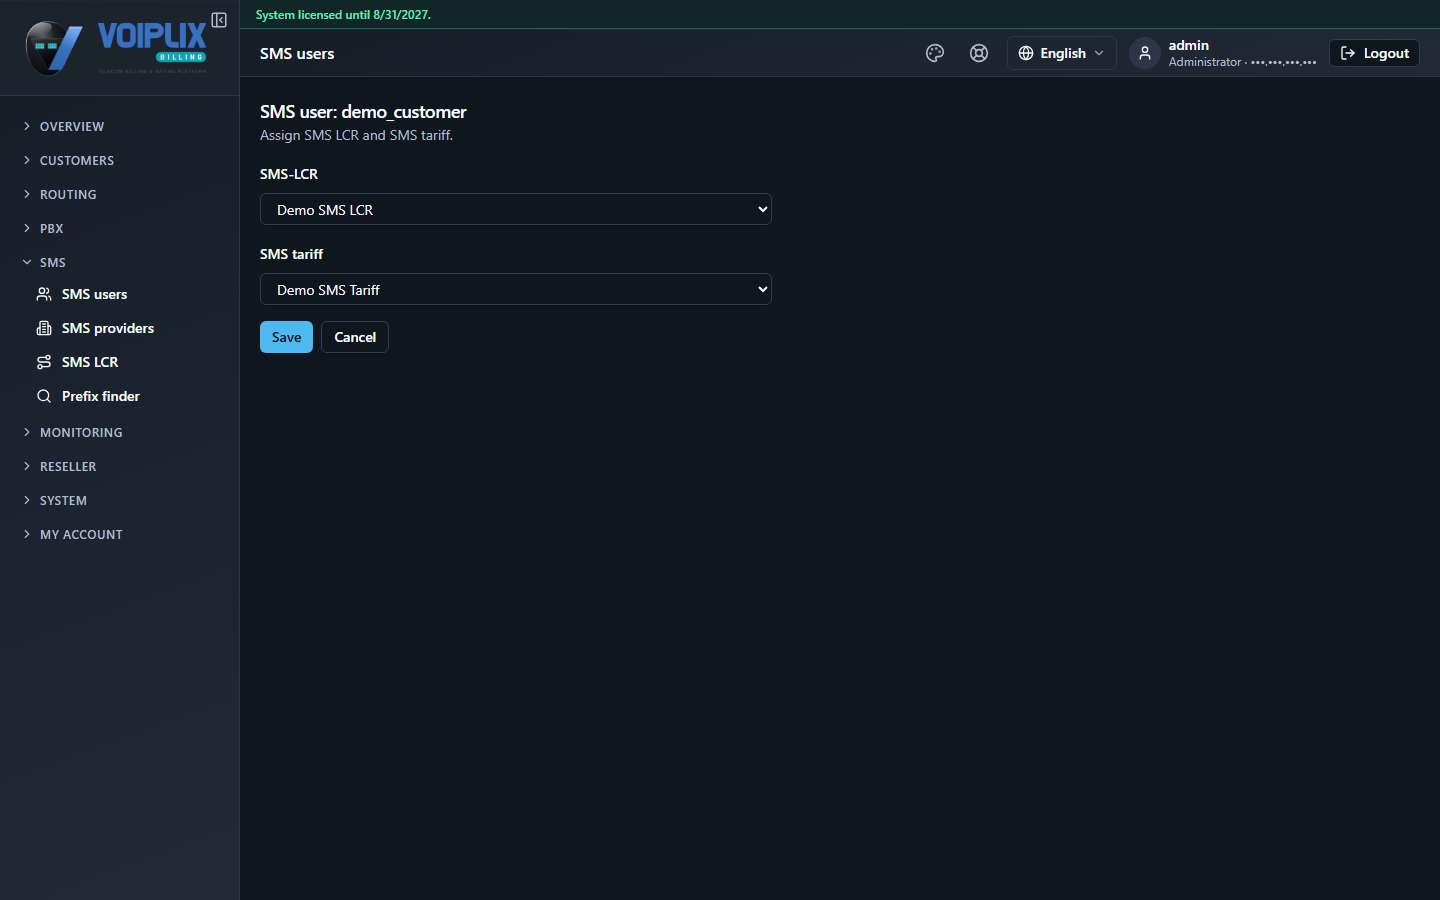Click the Voiplix Billing logo

[116, 47]
